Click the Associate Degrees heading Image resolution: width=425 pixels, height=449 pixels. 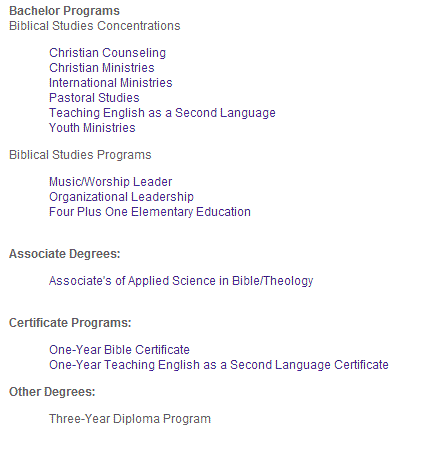(65, 254)
